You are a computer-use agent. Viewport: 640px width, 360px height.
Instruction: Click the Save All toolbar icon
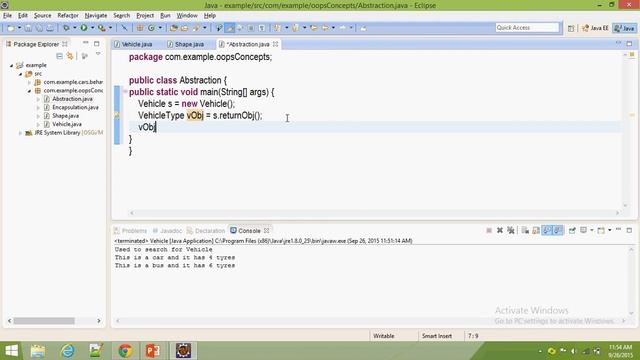click(39, 28)
